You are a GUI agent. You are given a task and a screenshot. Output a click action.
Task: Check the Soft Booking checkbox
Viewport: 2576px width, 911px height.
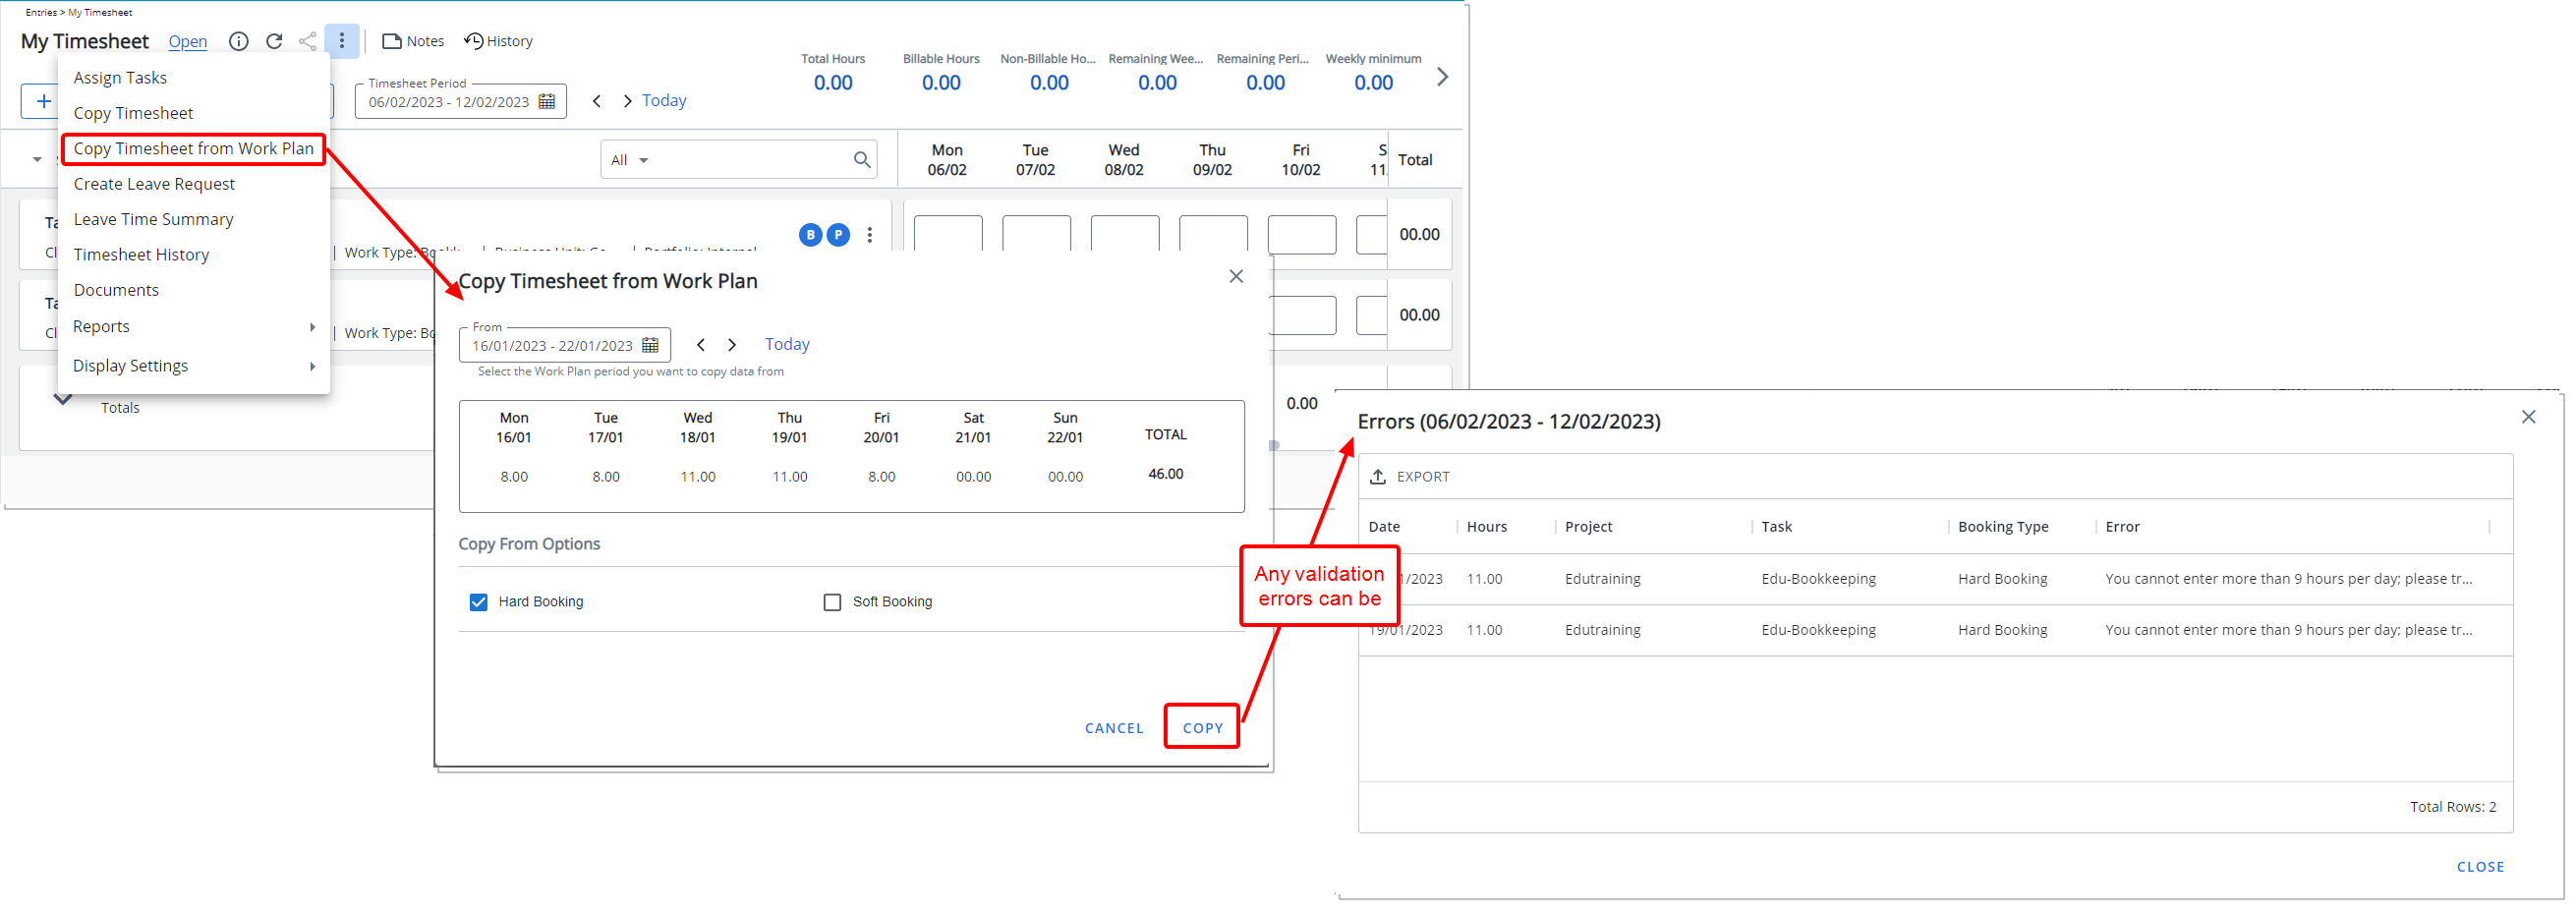click(832, 602)
